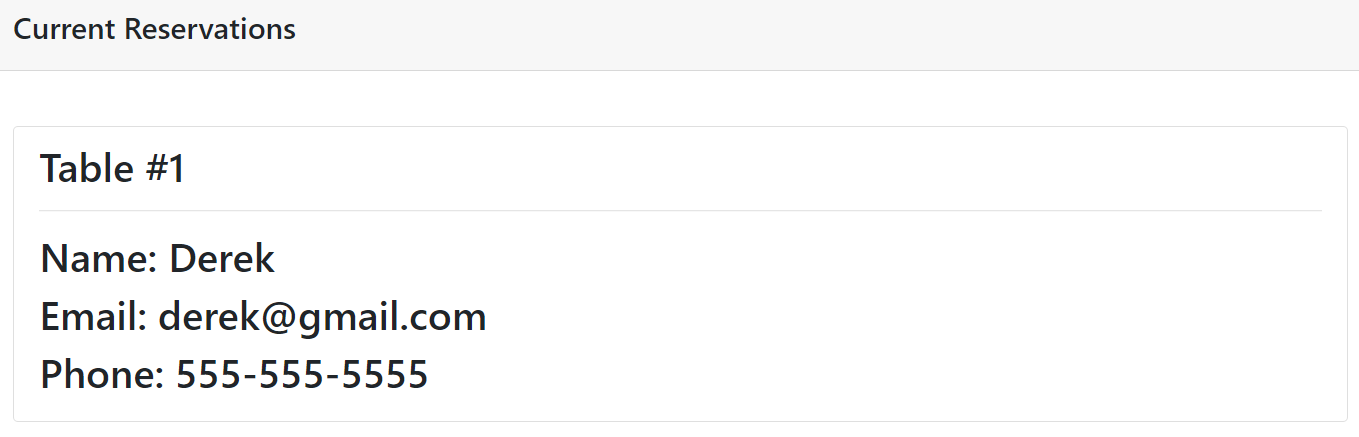Click the #1 table number

coord(165,169)
